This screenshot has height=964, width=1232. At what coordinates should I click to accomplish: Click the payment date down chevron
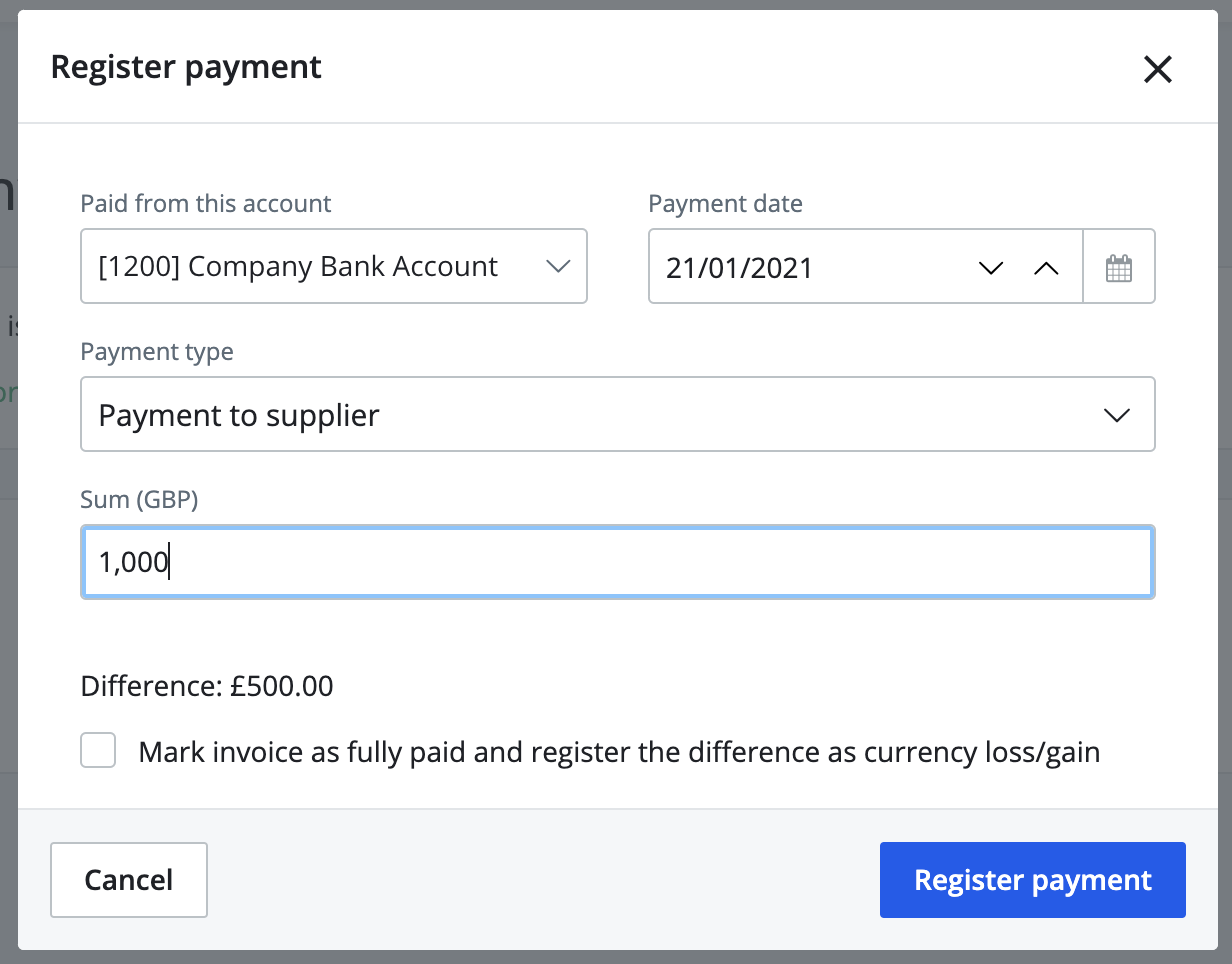(991, 268)
